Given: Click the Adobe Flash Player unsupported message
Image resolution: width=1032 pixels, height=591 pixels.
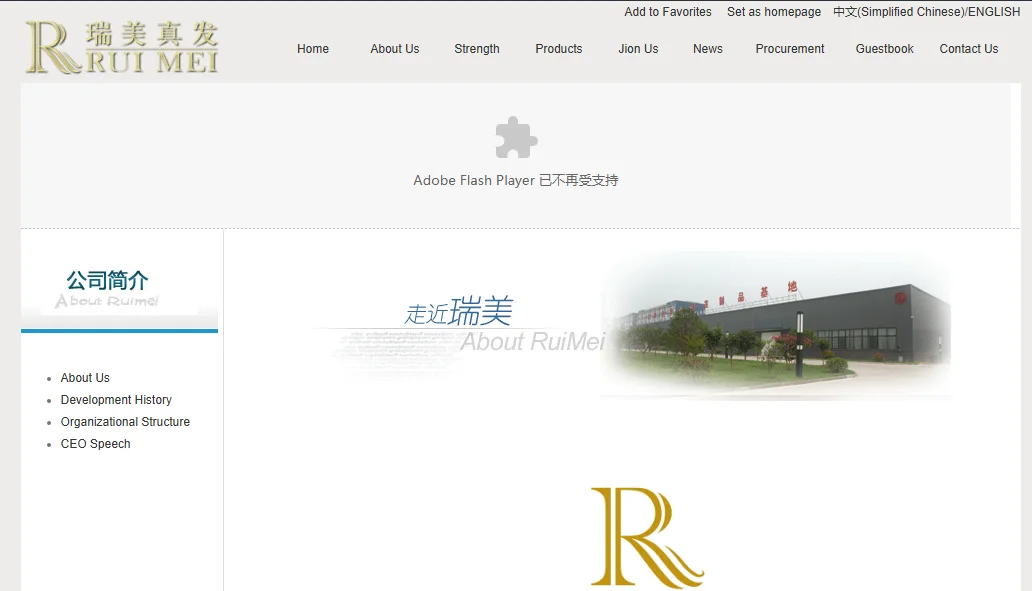Looking at the screenshot, I should coord(515,180).
